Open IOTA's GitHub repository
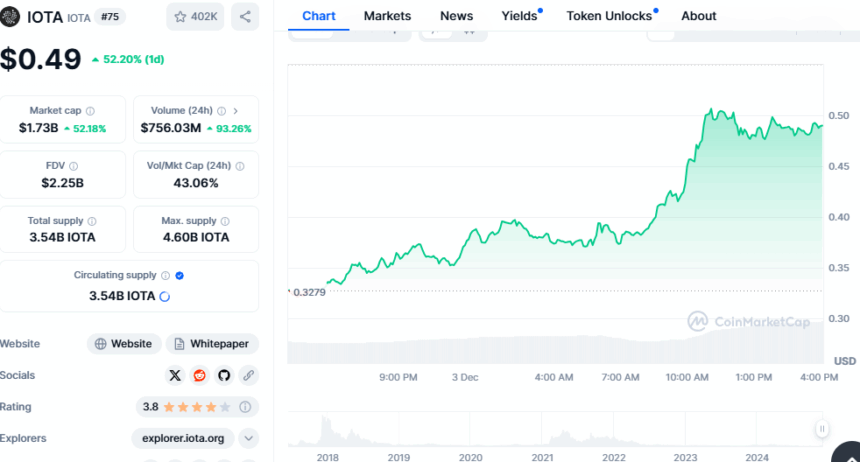Image resolution: width=860 pixels, height=462 pixels. click(x=224, y=375)
